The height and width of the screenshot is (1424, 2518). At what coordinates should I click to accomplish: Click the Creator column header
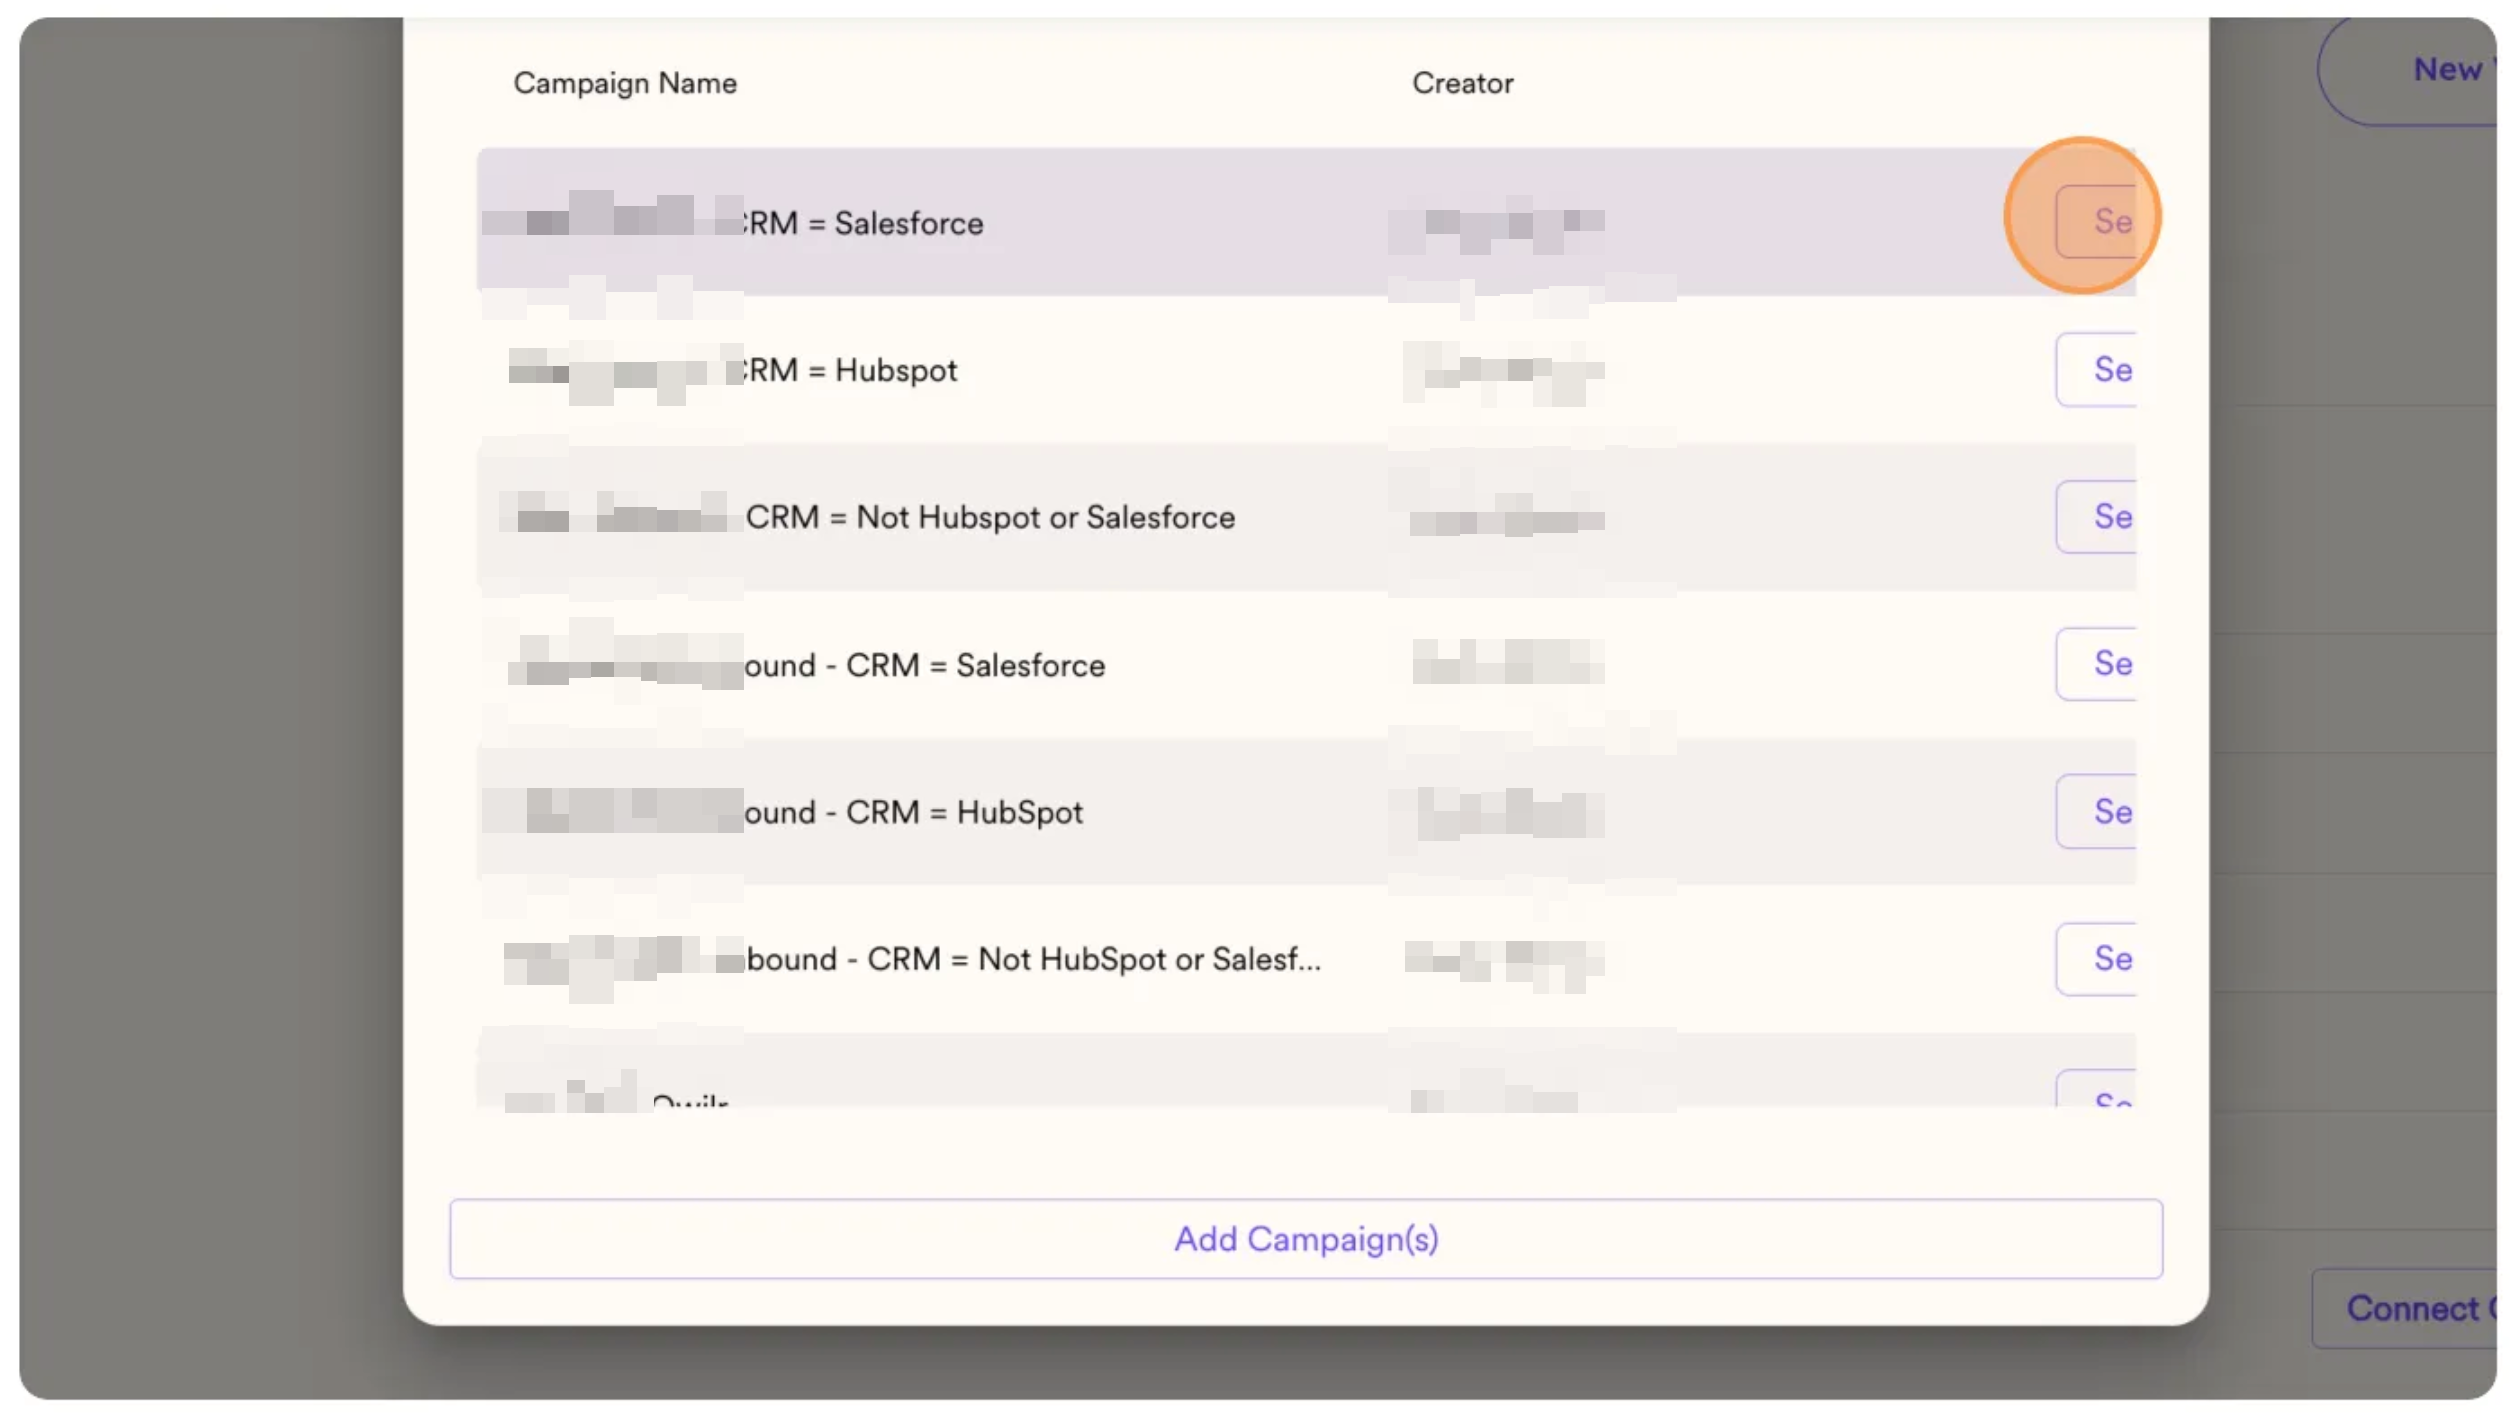(x=1462, y=83)
